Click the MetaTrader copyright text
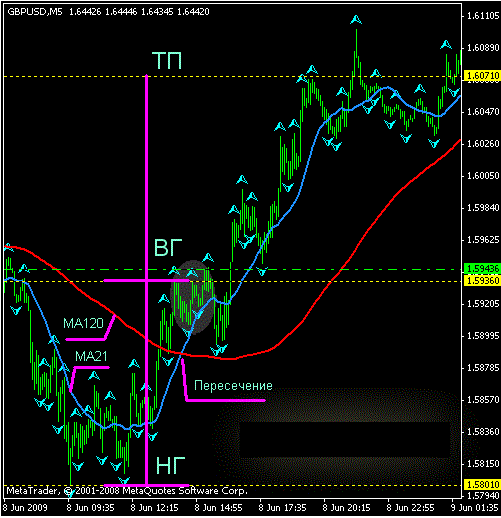Viewport: 501px width, 518px height. 127,491
